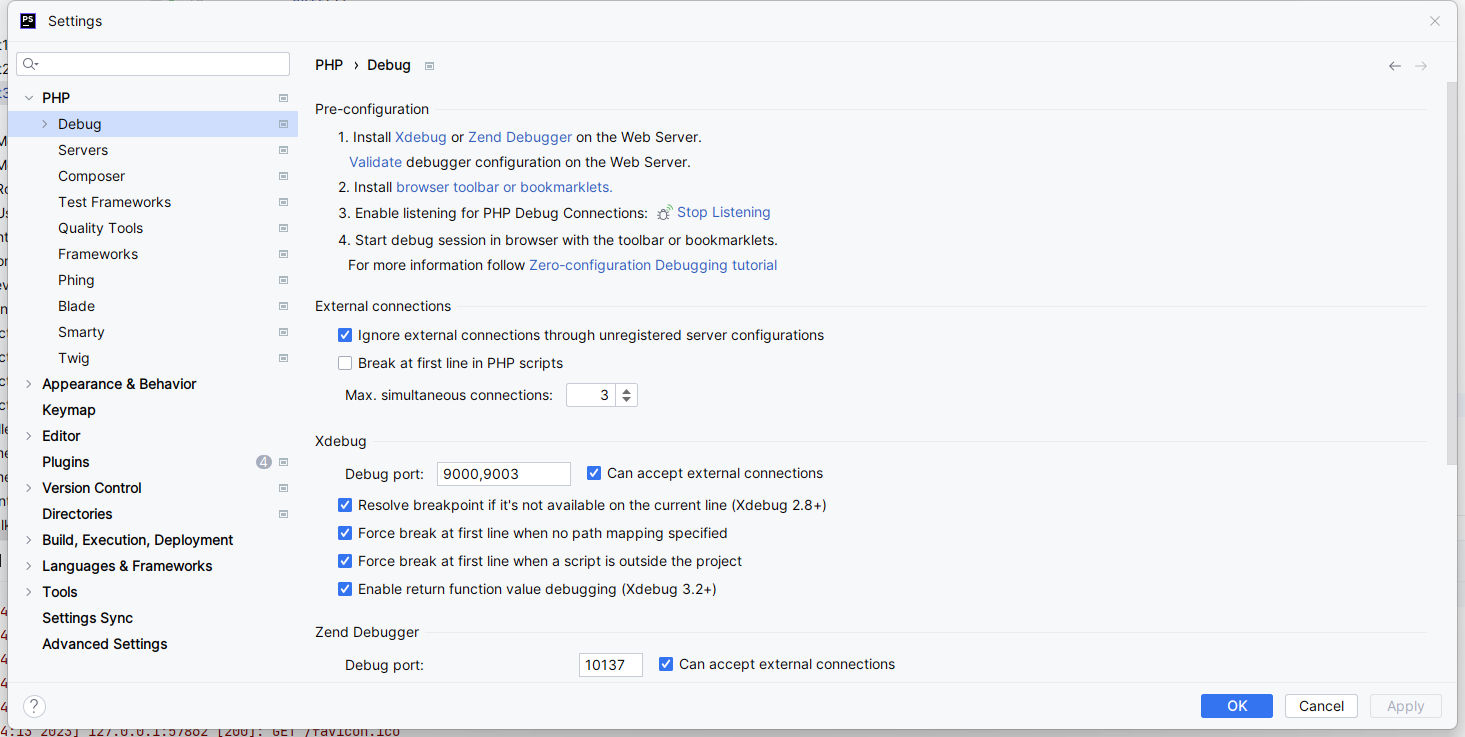
Task: Collapse the PHP settings tree section
Action: click(27, 97)
